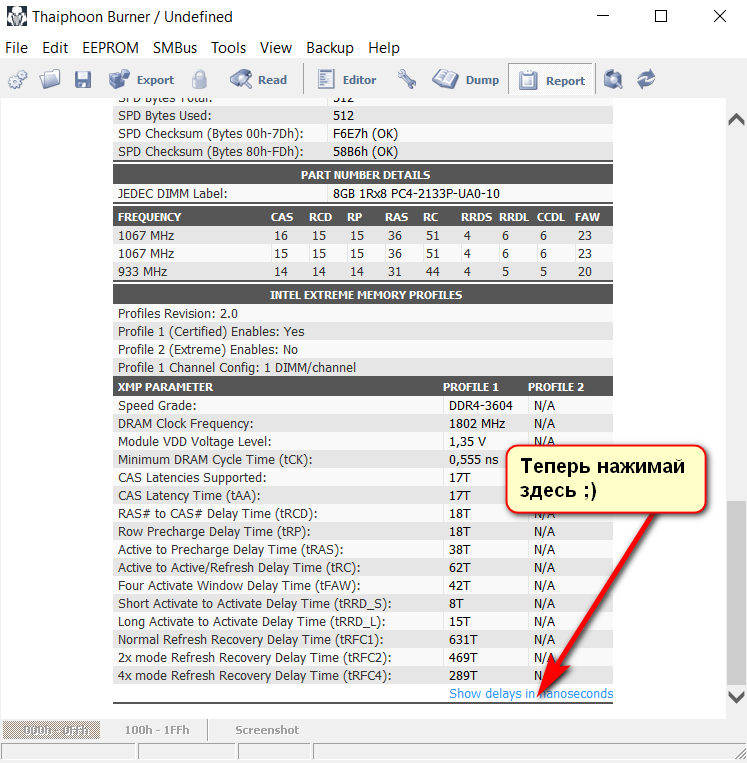Switch to the 000h - 0FFh tab

click(52, 730)
